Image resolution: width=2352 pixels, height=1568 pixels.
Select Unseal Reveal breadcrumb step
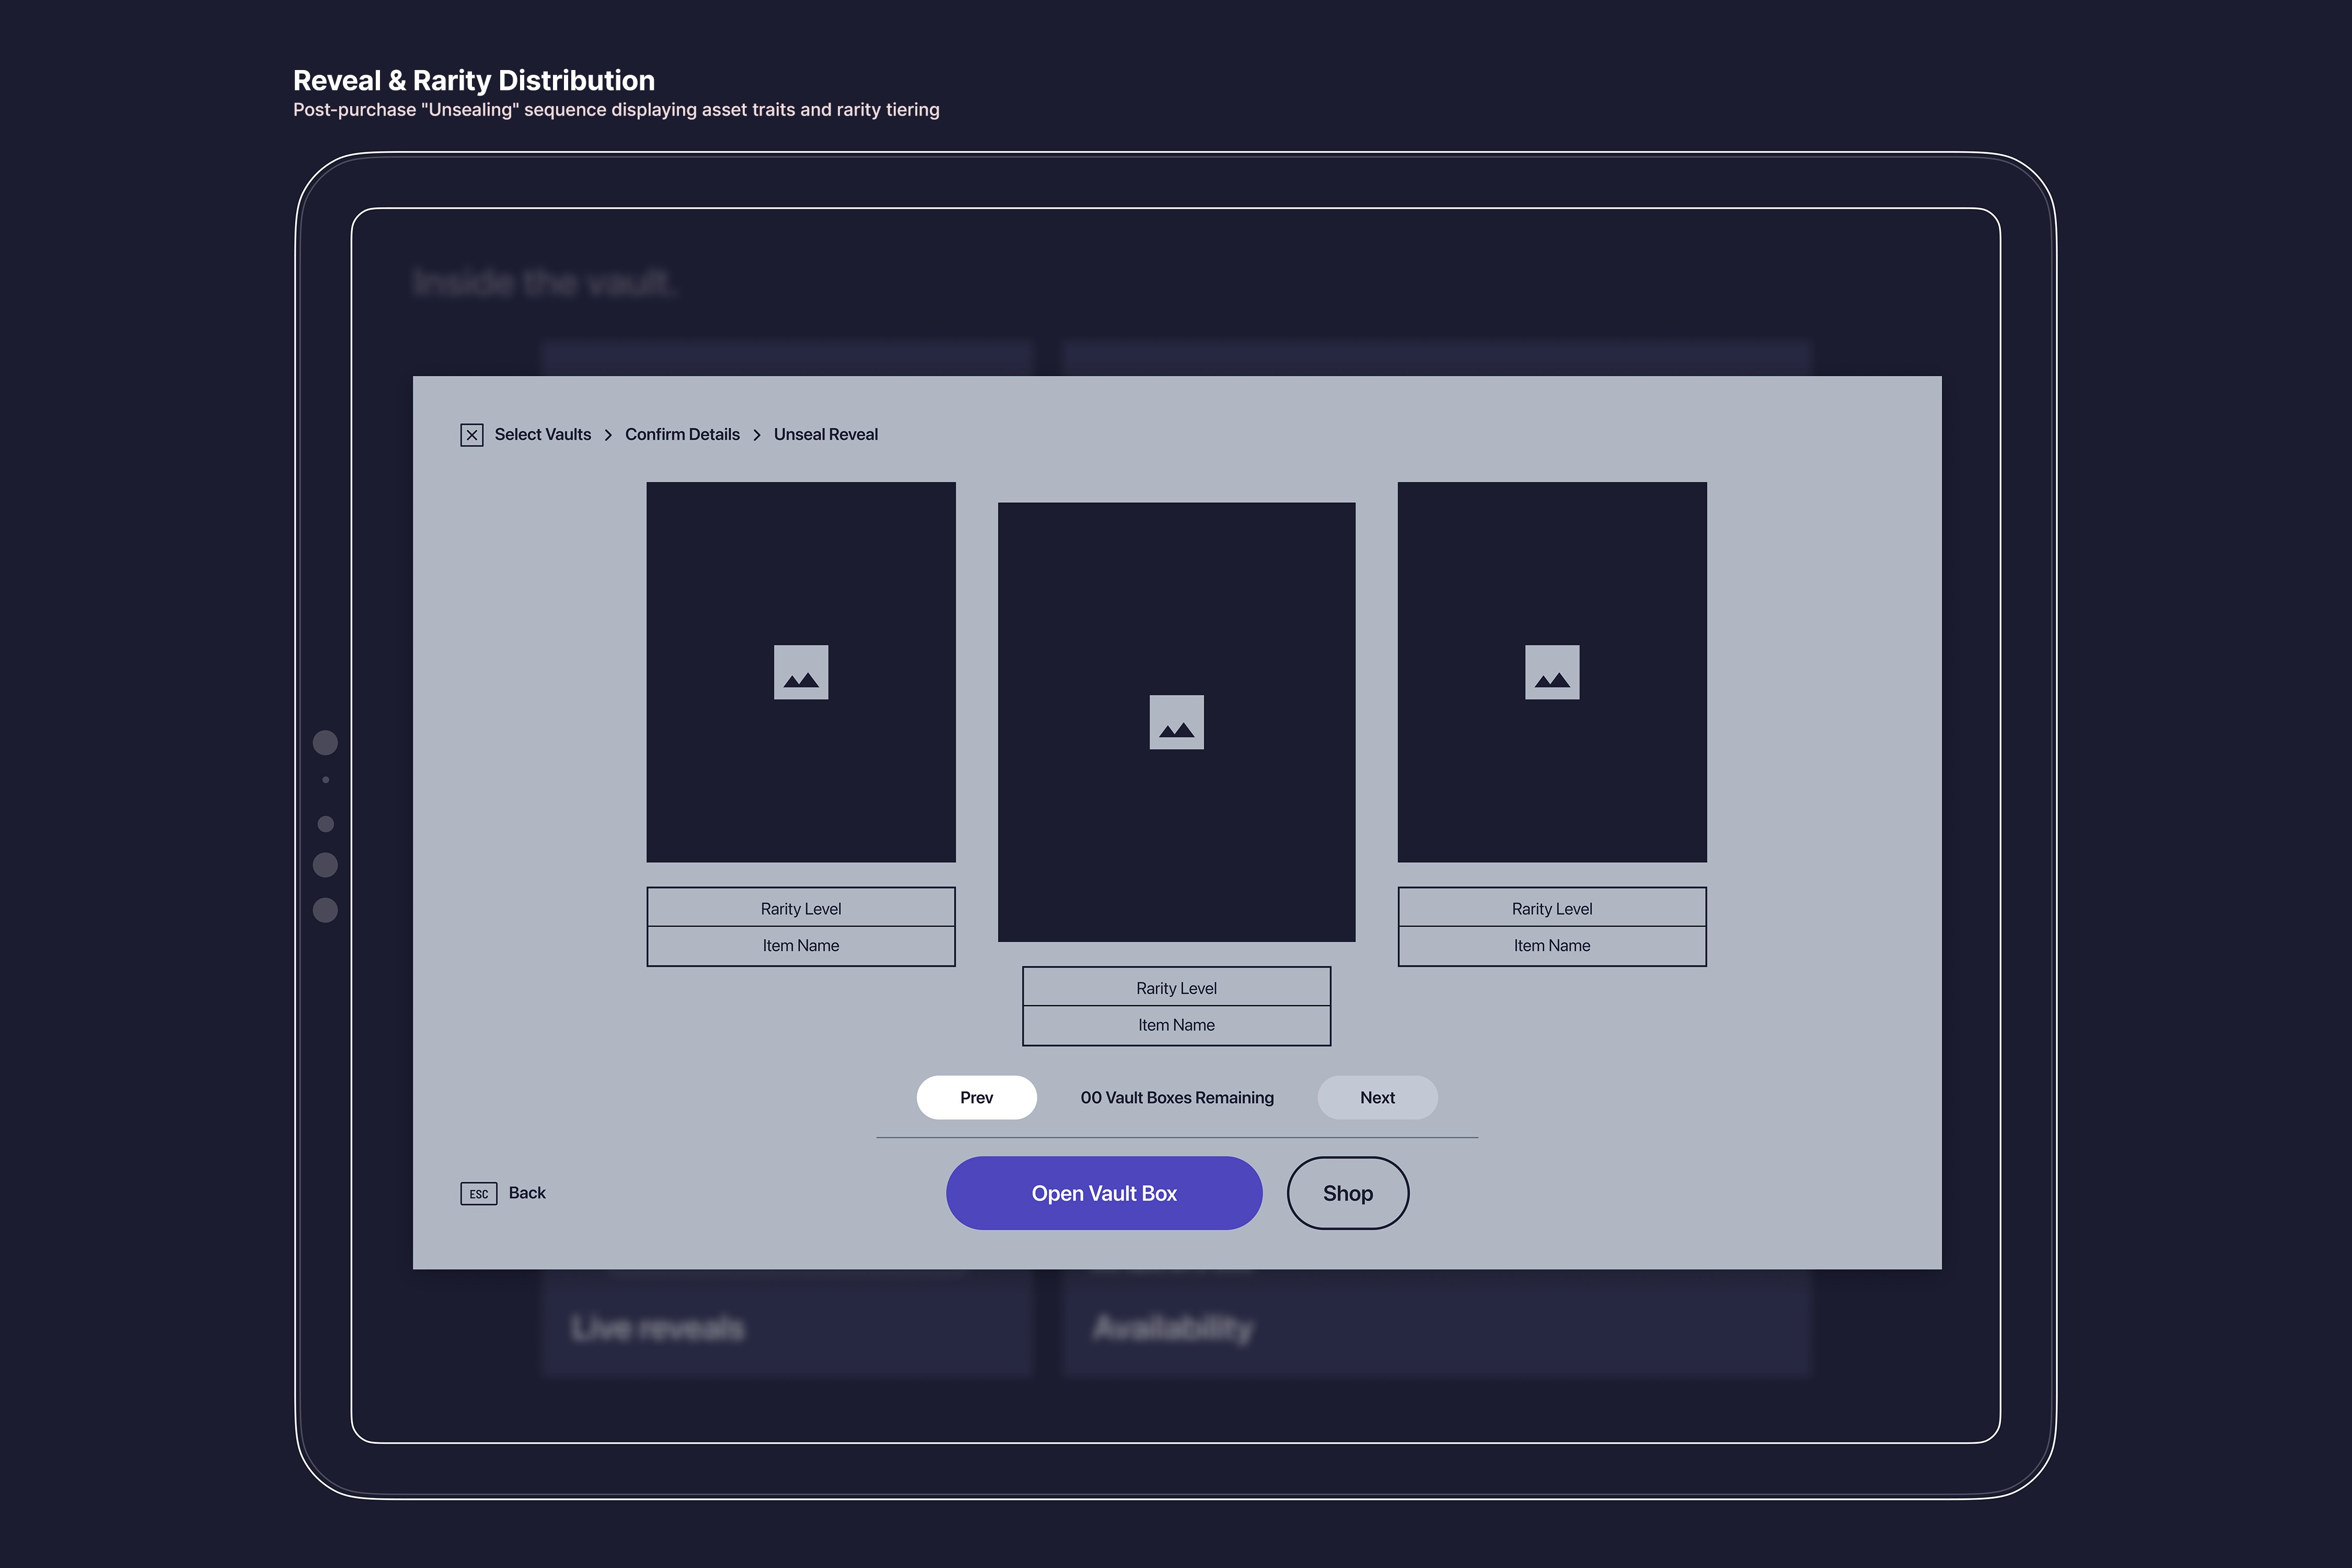(825, 434)
